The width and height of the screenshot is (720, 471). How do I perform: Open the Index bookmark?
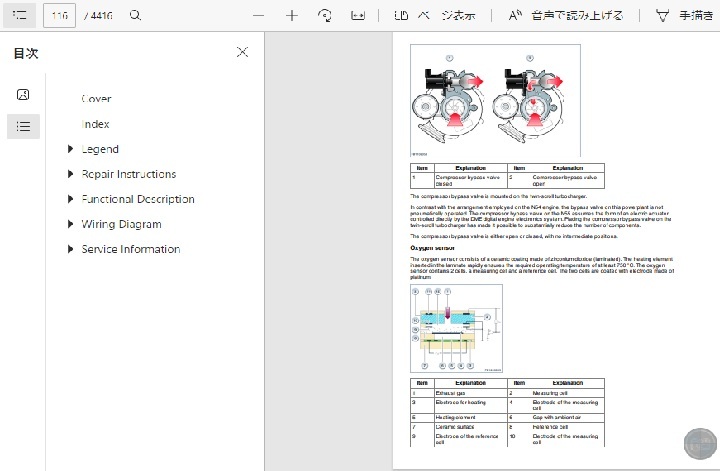(x=96, y=124)
